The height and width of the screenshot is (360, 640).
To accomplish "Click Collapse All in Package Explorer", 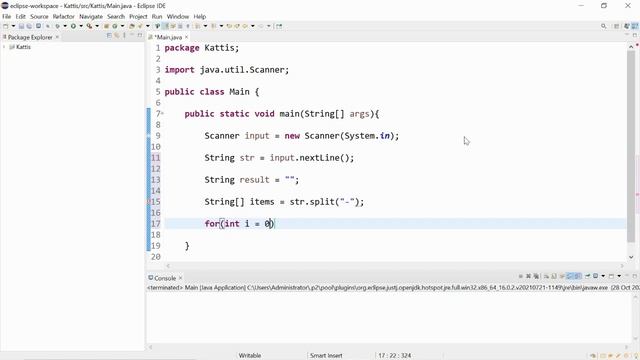I will point(109,36).
